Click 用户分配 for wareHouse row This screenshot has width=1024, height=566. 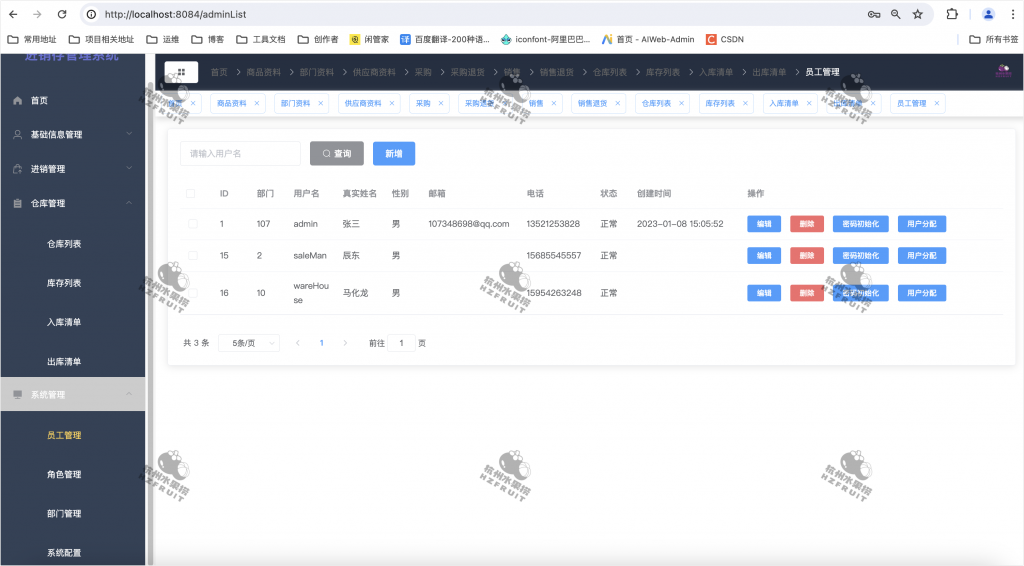[x=922, y=293]
